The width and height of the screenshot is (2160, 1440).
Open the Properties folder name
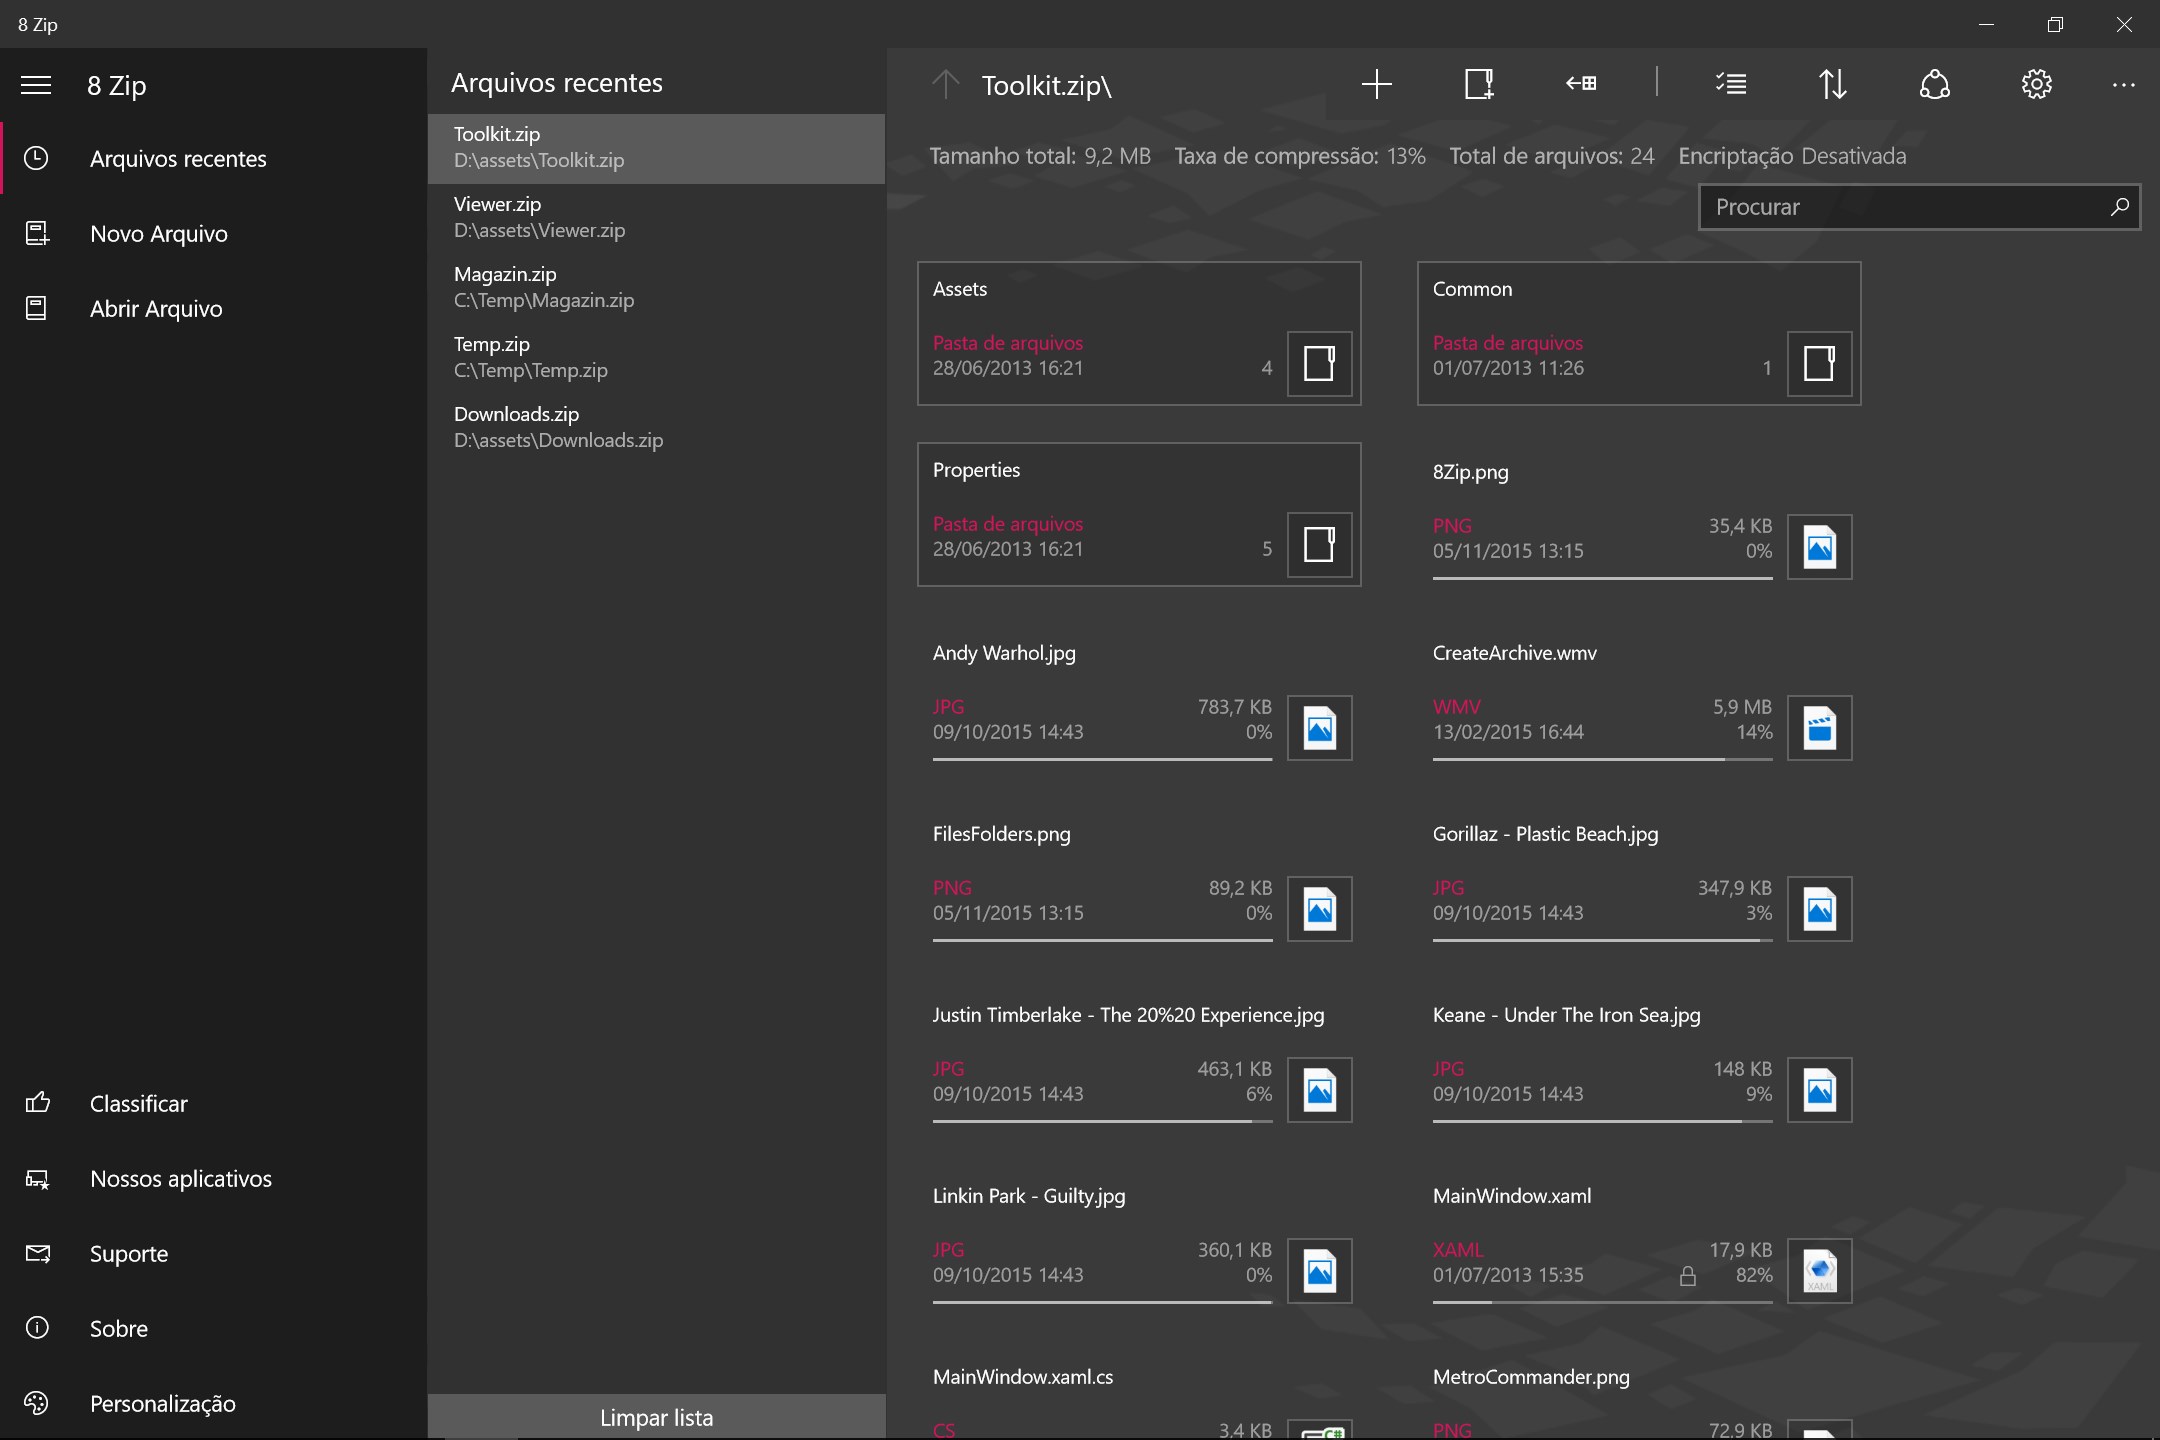click(976, 470)
